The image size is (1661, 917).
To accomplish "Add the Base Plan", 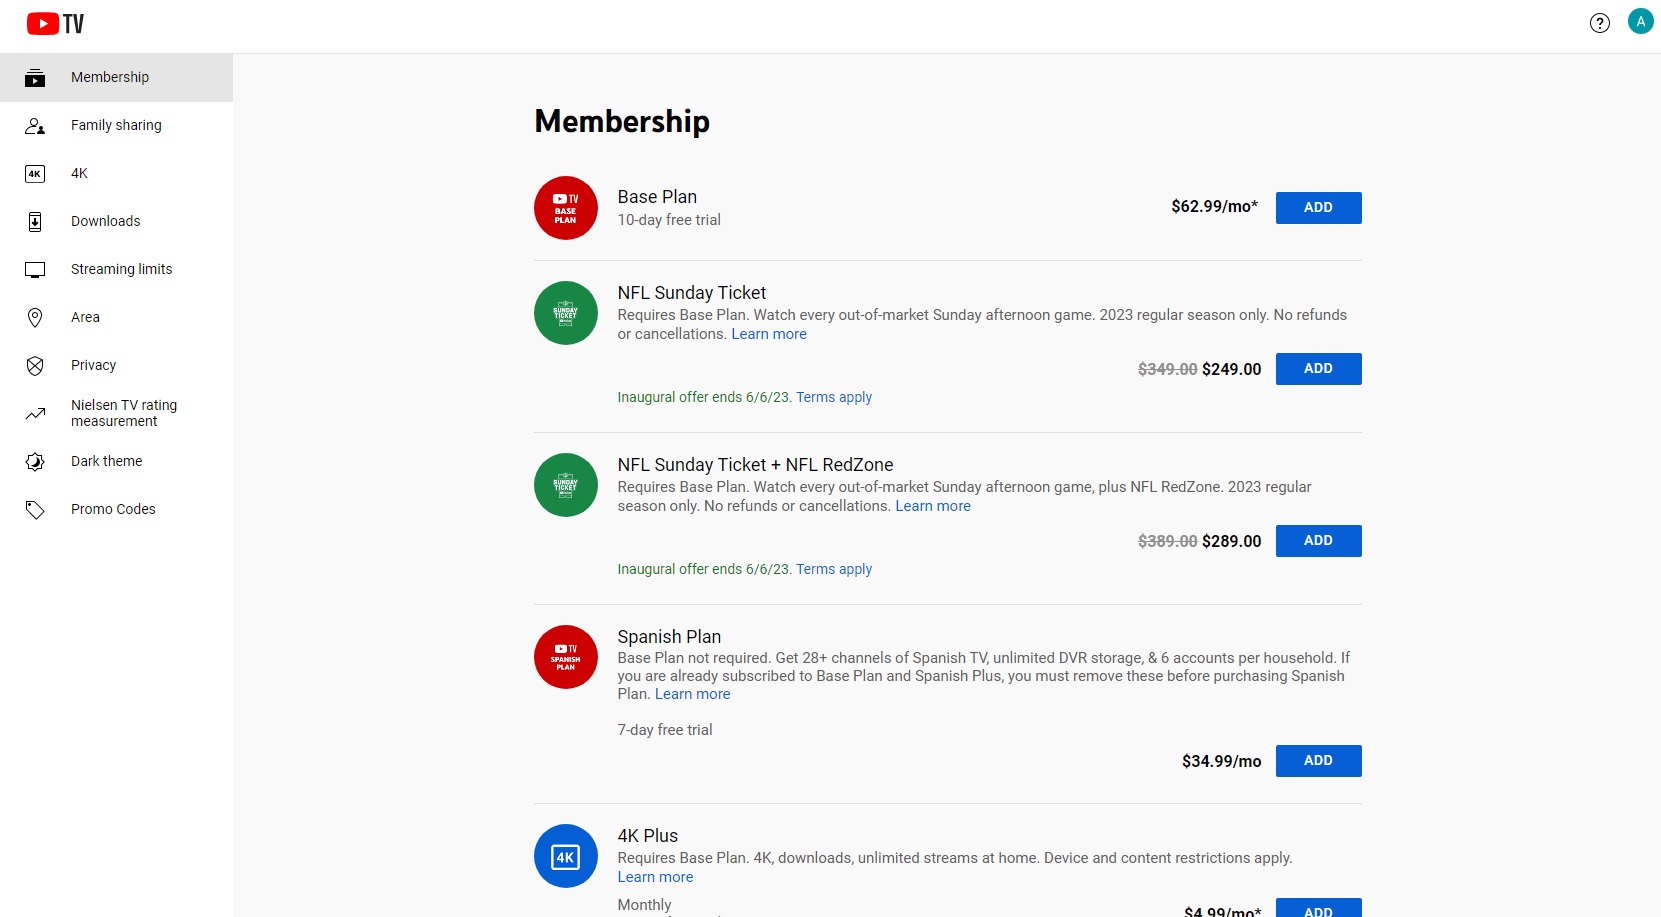I will 1318,208.
